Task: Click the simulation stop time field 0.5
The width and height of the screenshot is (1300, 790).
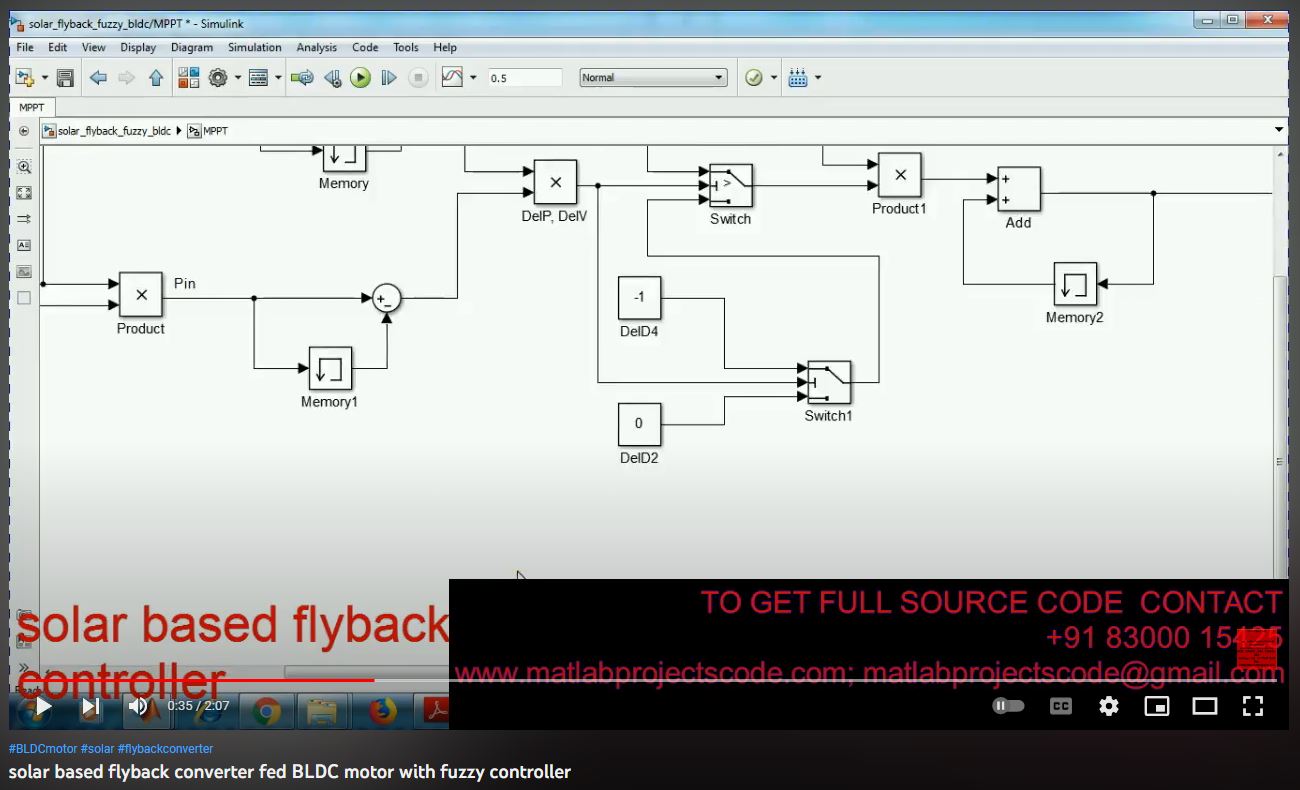Action: (x=525, y=78)
